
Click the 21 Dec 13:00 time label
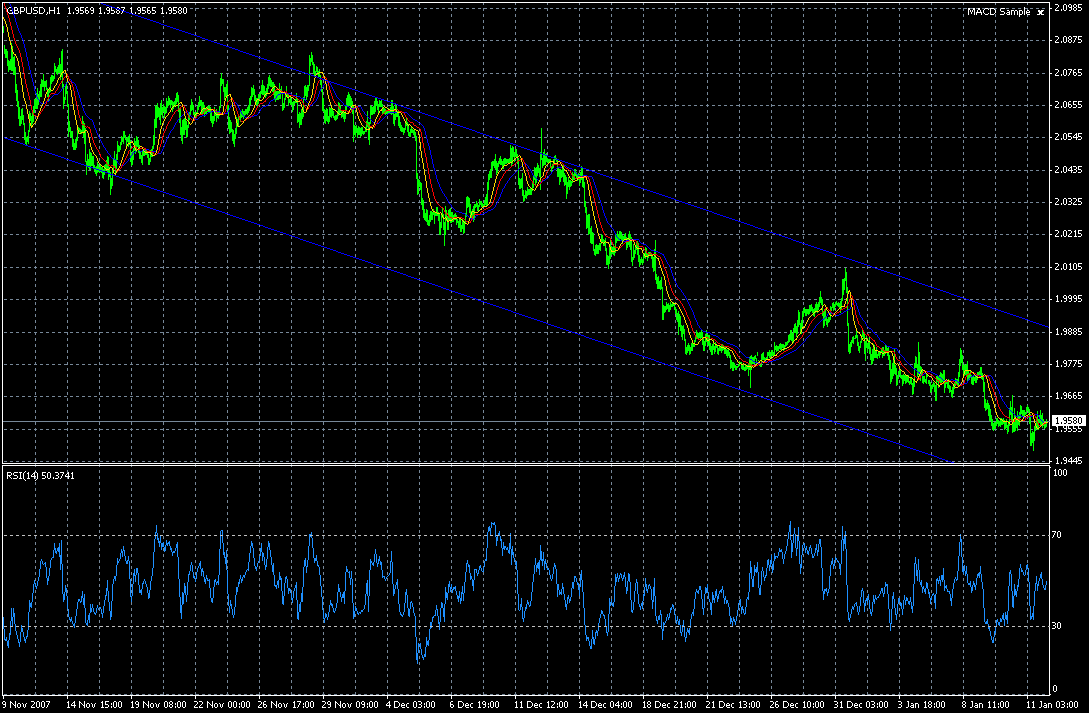[735, 705]
